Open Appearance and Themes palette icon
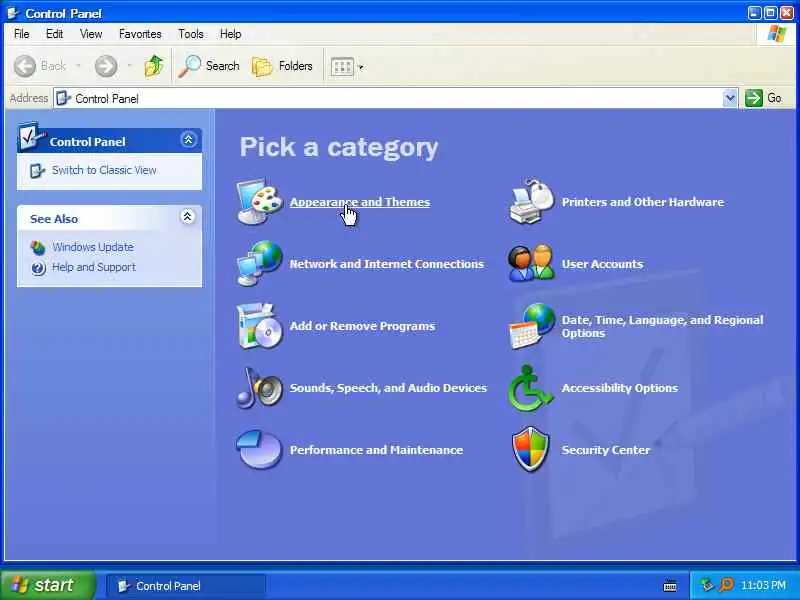800x600 pixels. (259, 202)
